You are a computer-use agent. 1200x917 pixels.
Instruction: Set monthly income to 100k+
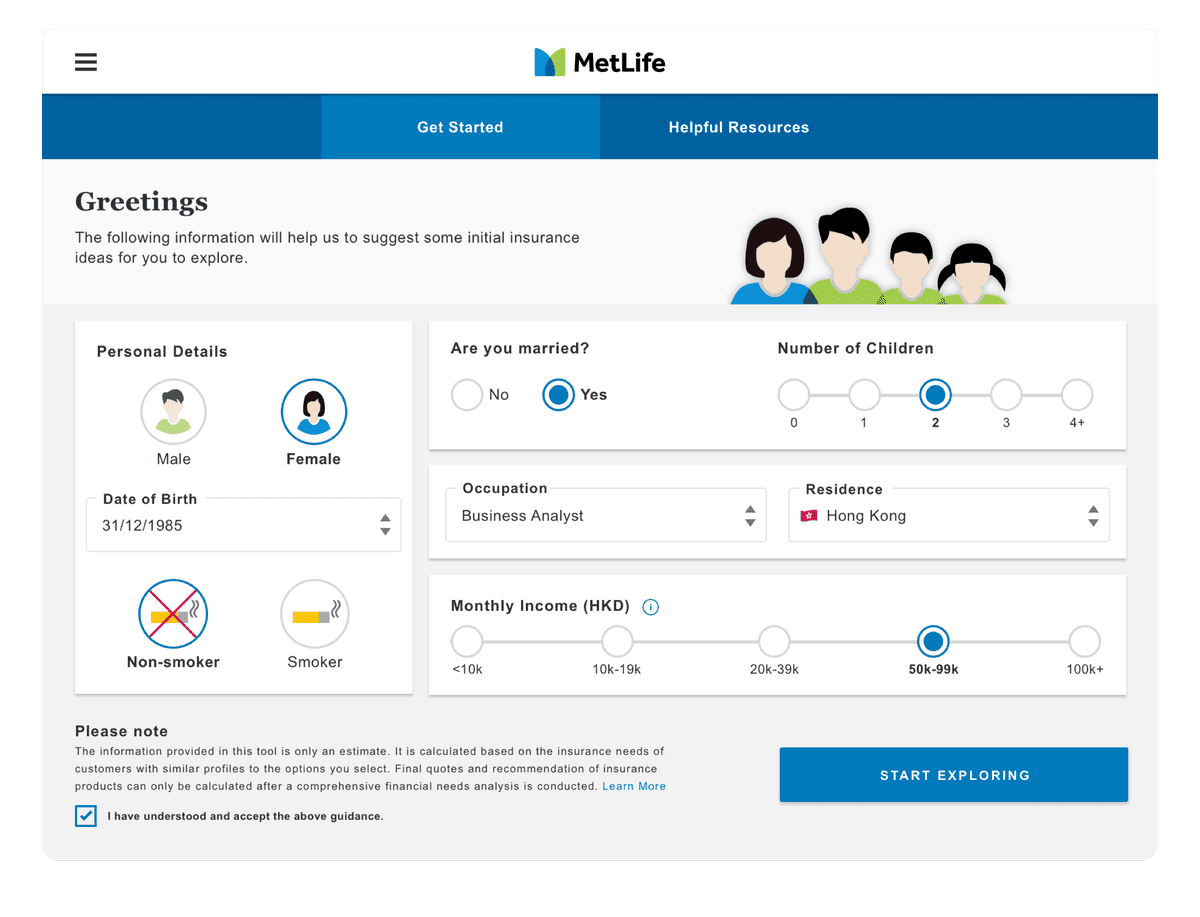click(x=1084, y=641)
